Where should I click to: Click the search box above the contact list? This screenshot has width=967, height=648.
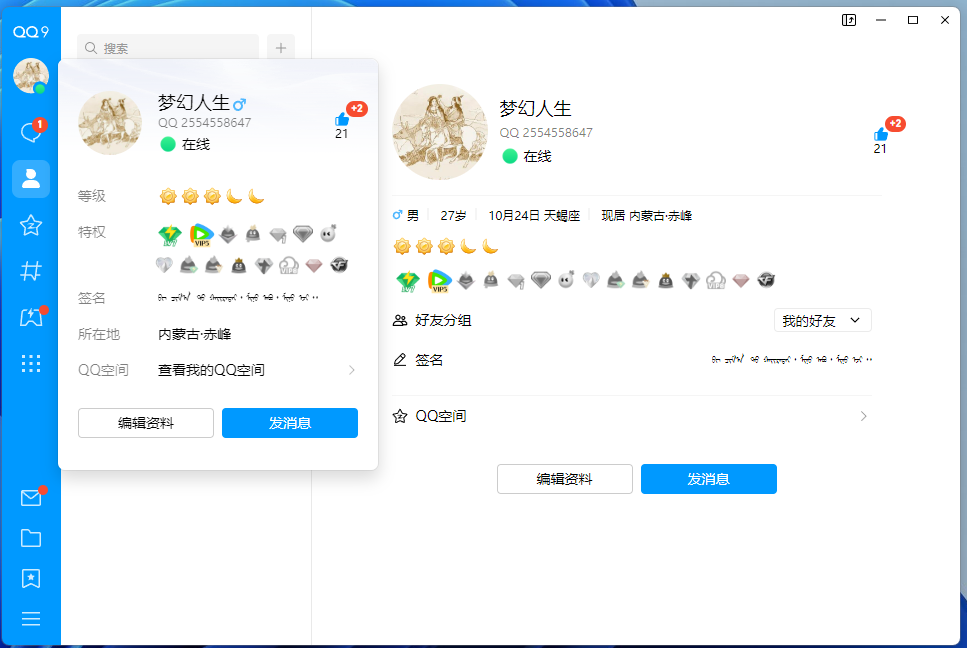point(168,48)
